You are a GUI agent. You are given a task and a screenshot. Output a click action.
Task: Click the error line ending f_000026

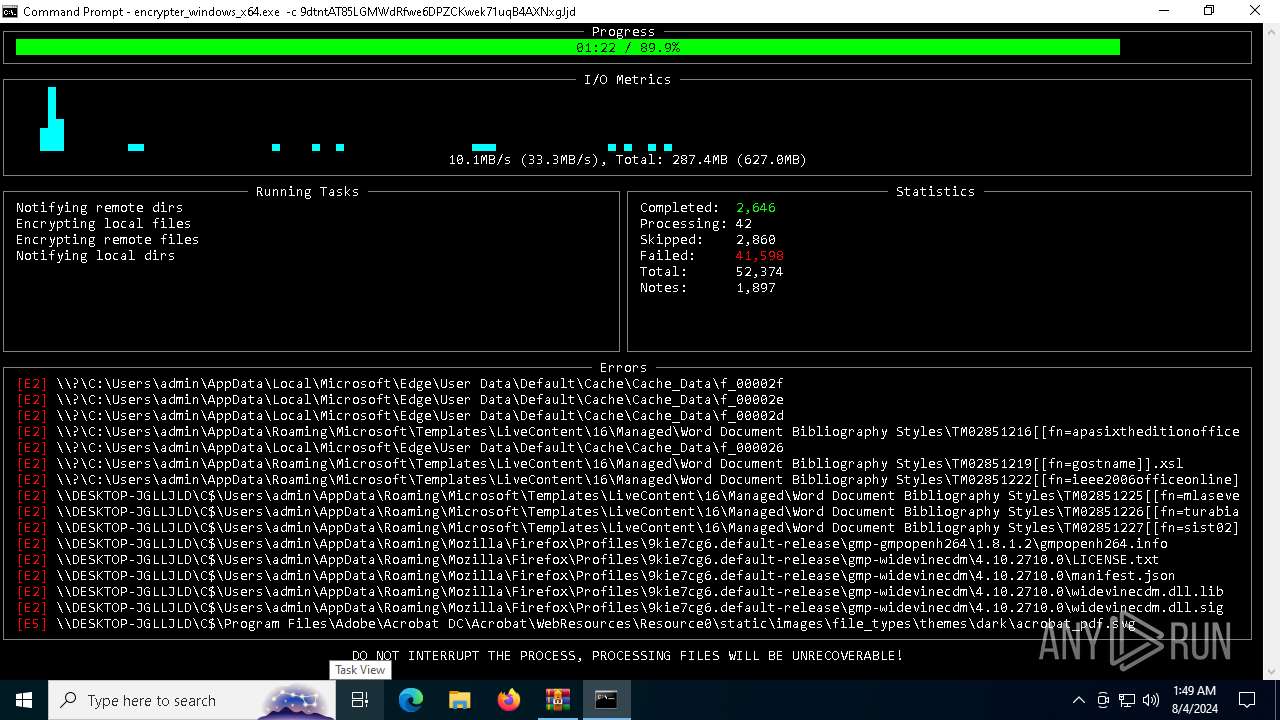coord(400,448)
